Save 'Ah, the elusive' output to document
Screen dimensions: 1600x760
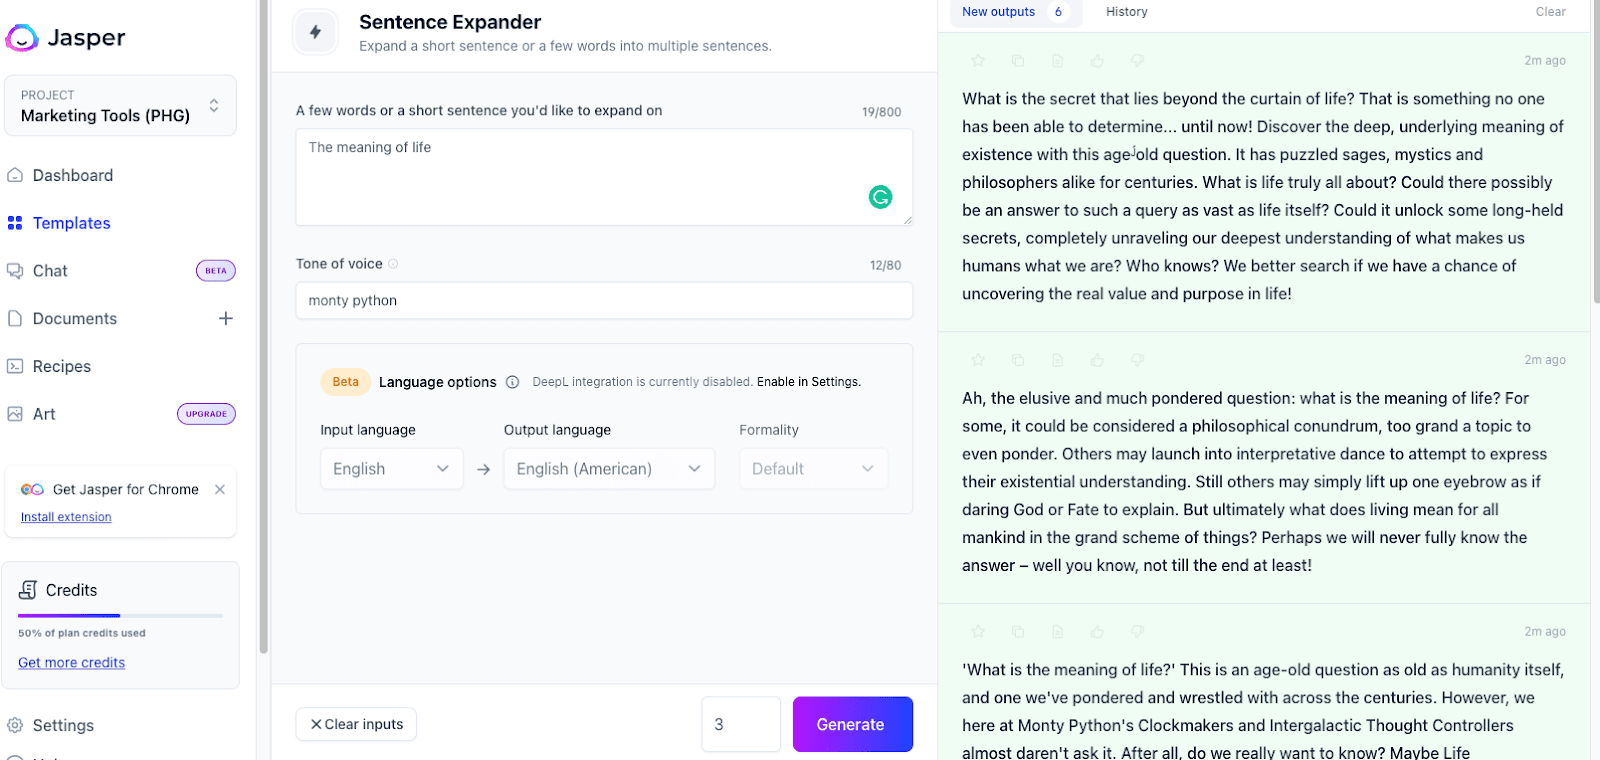coord(1057,360)
